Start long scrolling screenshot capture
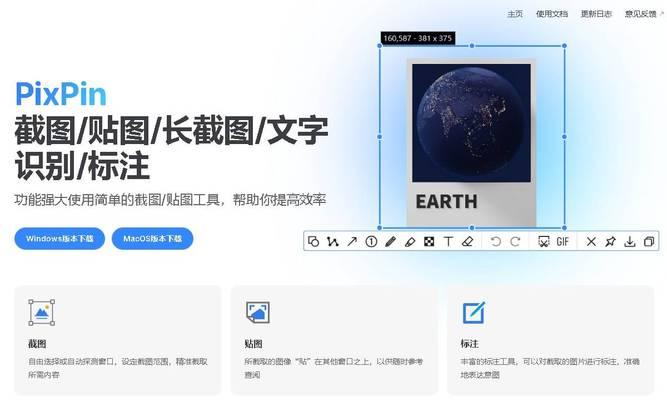The image size is (667, 400). (x=544, y=242)
